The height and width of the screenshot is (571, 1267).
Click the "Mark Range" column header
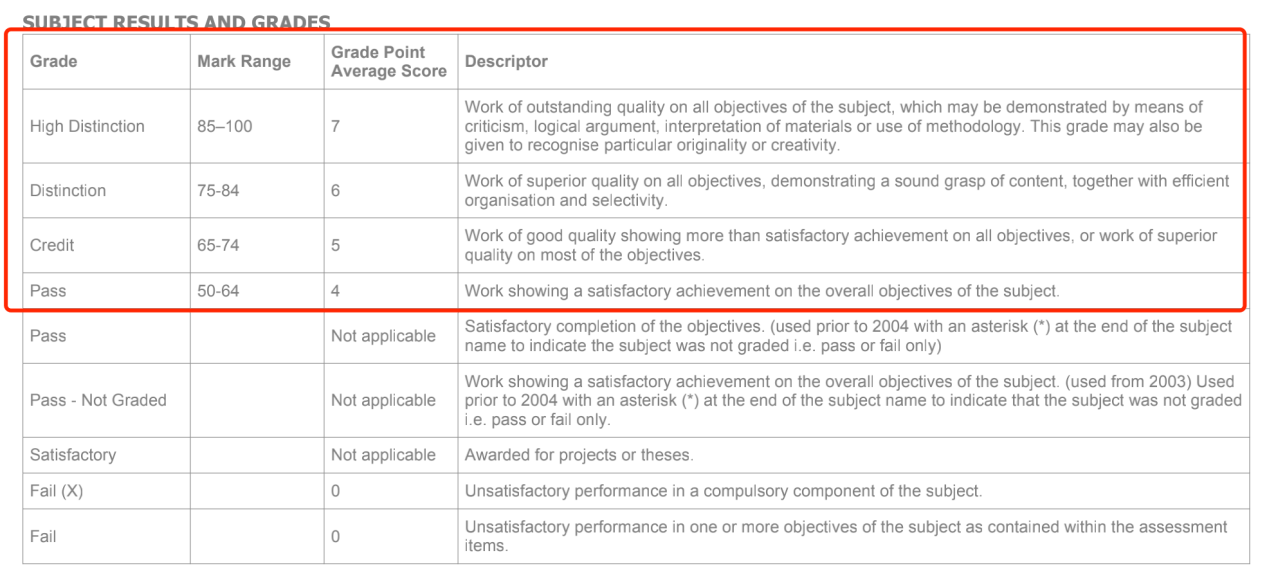(244, 61)
